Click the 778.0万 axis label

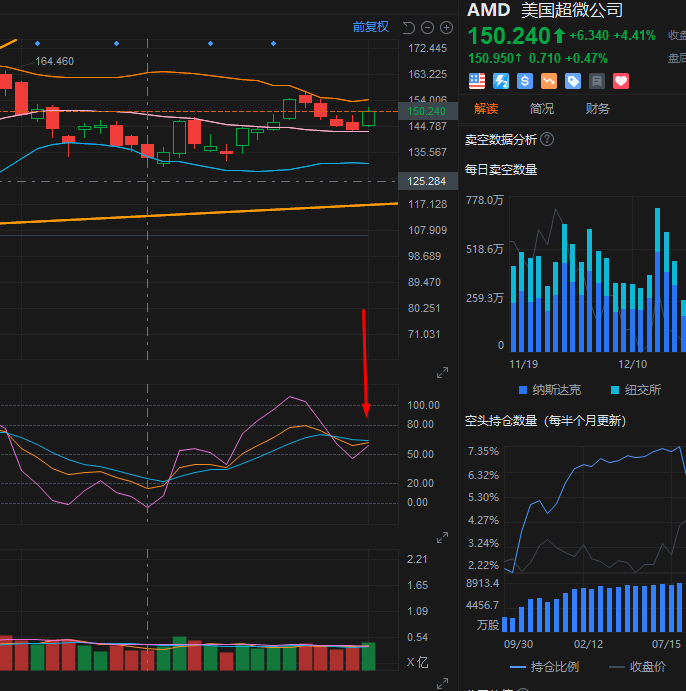click(485, 201)
